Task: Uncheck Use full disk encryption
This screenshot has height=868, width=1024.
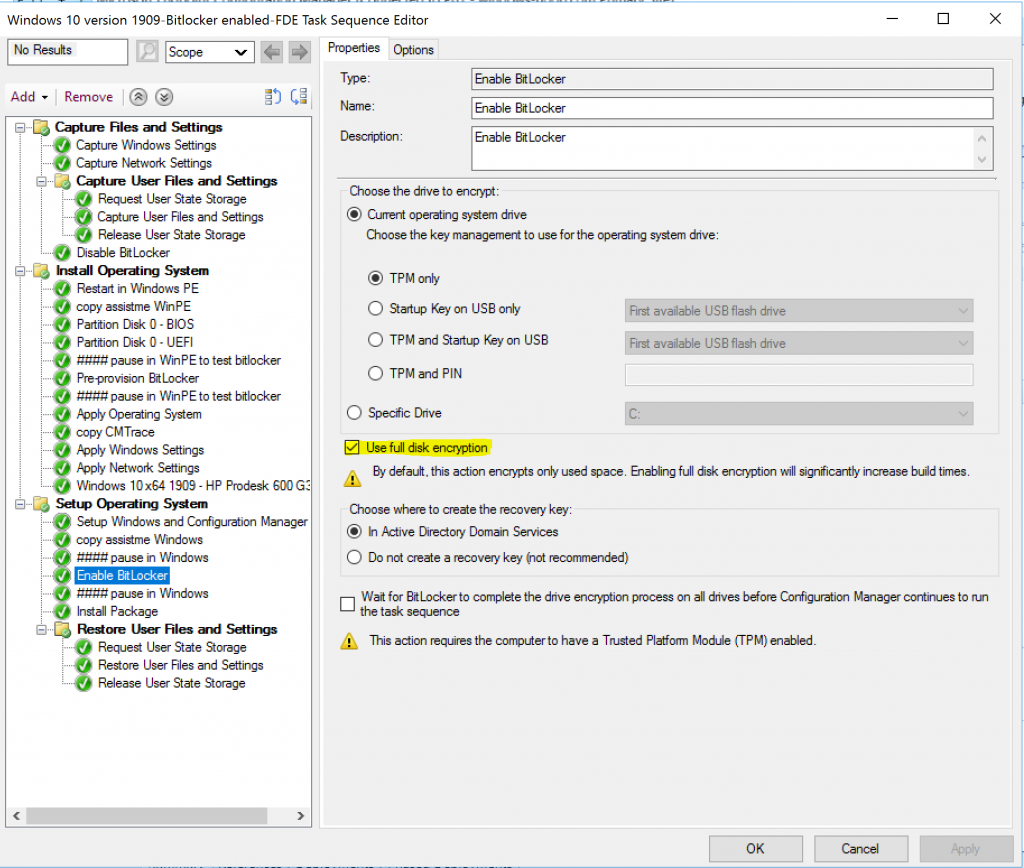Action: pos(351,448)
